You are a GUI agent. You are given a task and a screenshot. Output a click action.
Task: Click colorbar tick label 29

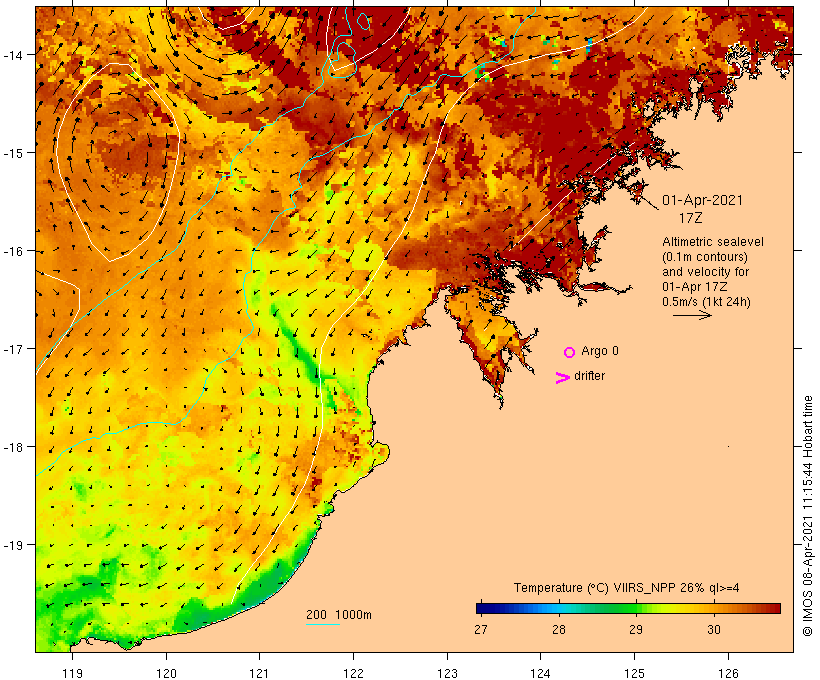coord(635,630)
